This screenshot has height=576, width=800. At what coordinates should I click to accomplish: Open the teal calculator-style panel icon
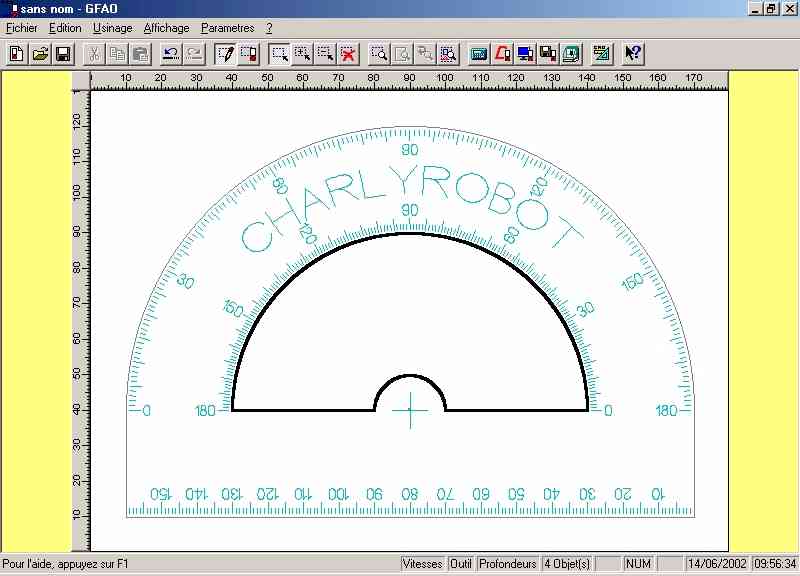point(479,54)
